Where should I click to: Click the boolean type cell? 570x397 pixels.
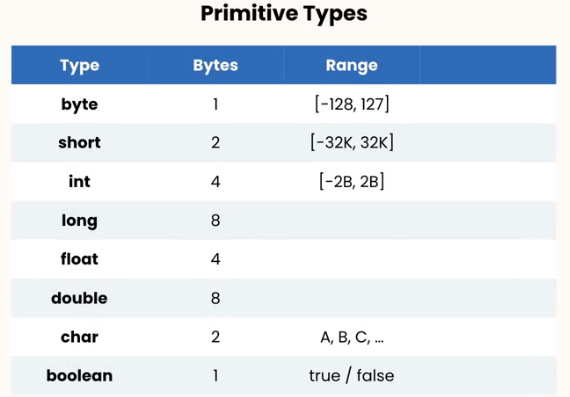point(80,376)
